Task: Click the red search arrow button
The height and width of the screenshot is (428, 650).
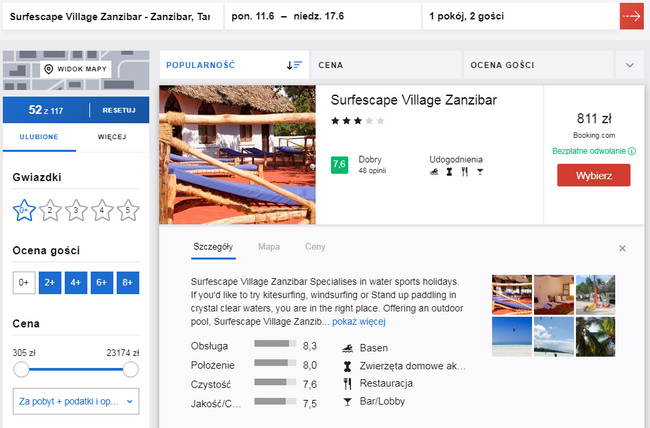Action: (631, 17)
